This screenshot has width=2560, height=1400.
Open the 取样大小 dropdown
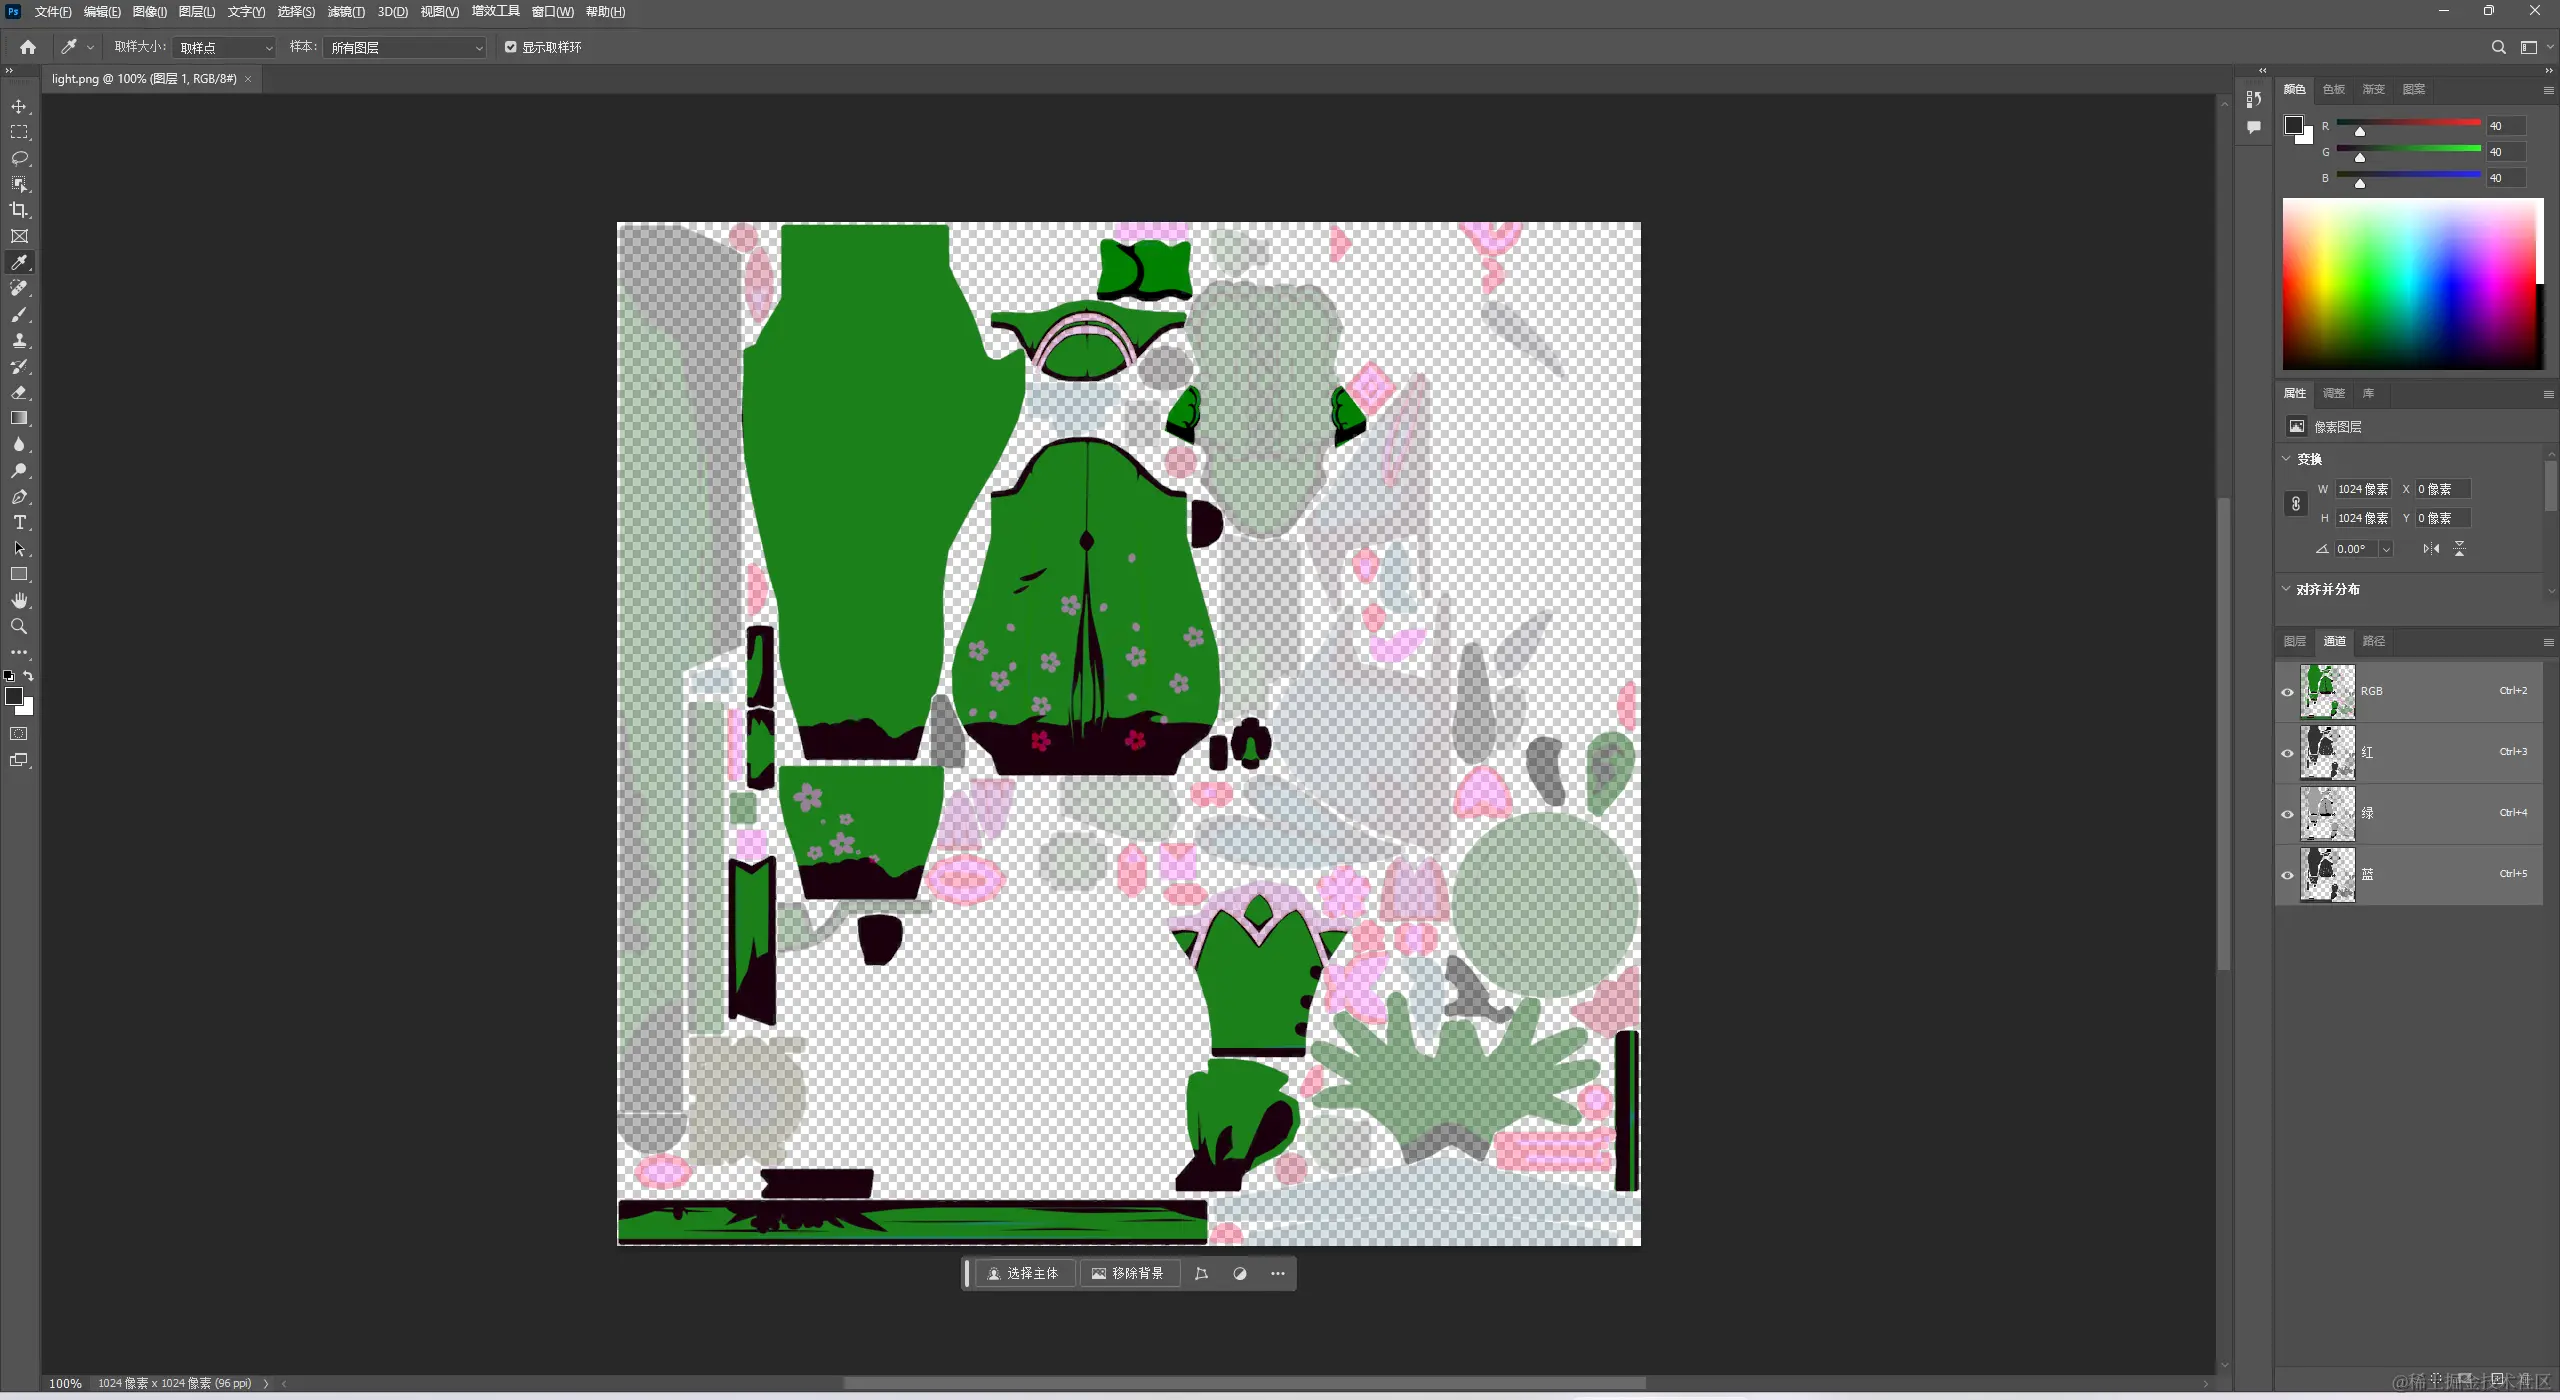tap(225, 47)
